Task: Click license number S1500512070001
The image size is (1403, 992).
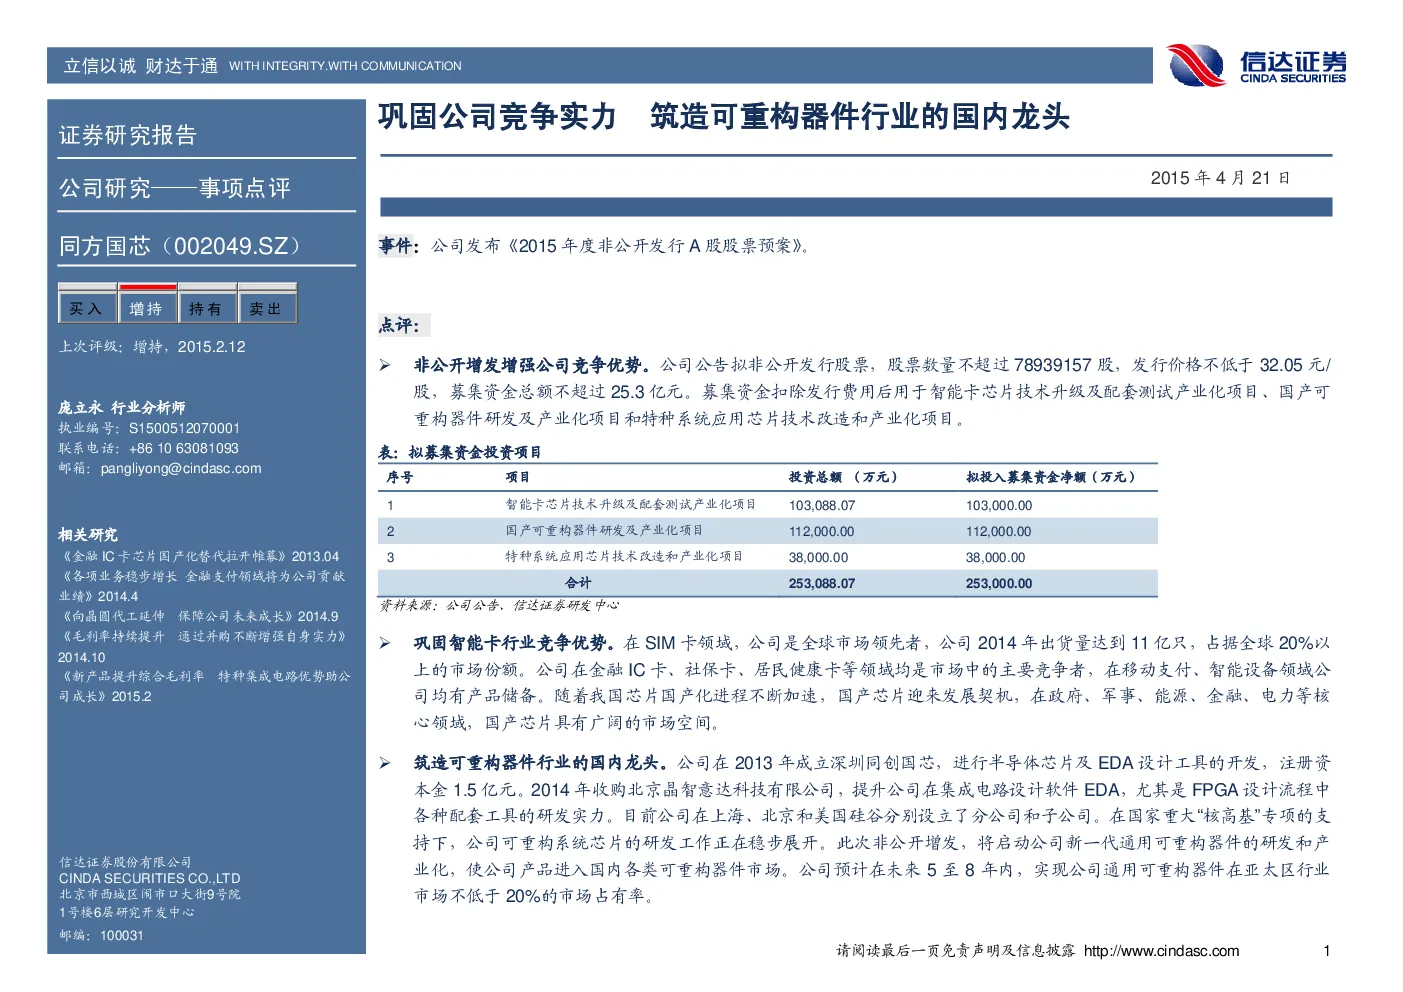Action: coord(185,428)
